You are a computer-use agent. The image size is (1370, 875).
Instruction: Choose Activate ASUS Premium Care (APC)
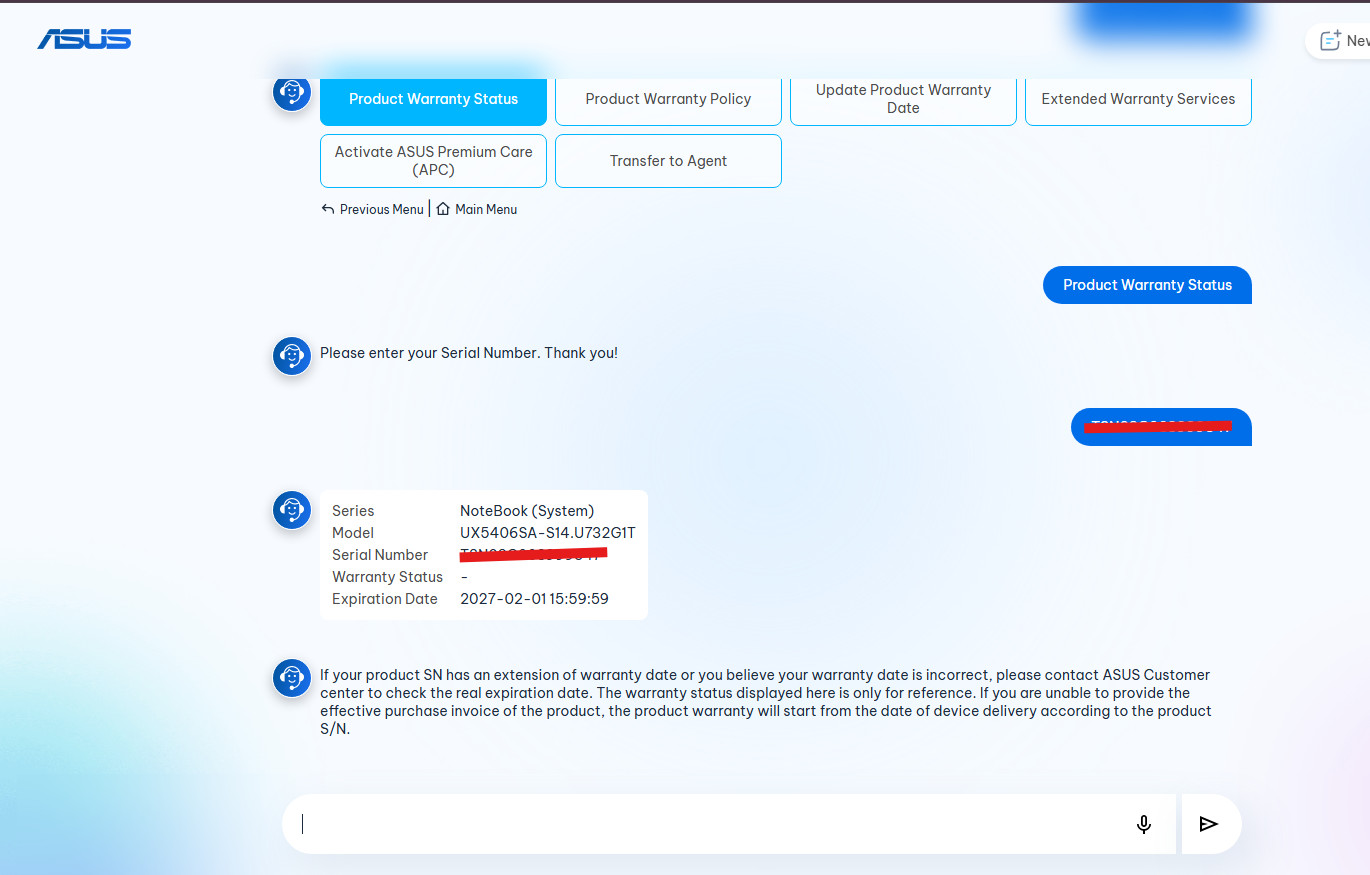pyautogui.click(x=433, y=161)
